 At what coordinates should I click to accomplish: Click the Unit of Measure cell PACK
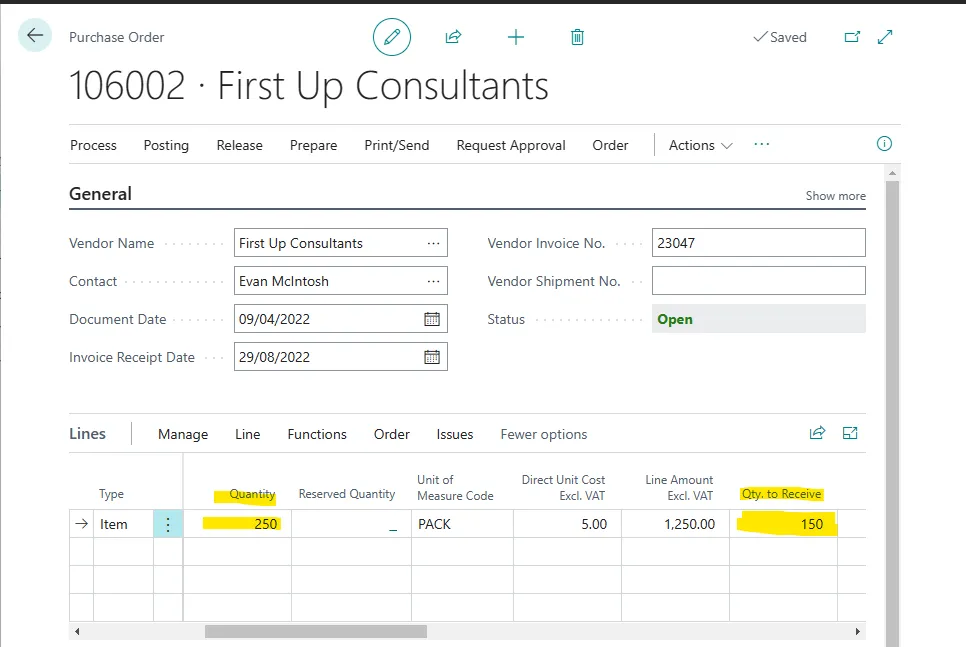click(462, 524)
